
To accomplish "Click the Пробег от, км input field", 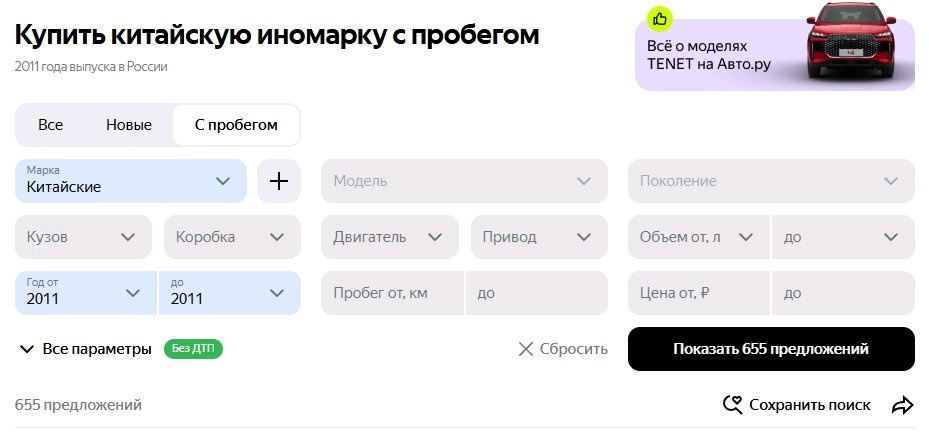I will click(392, 293).
